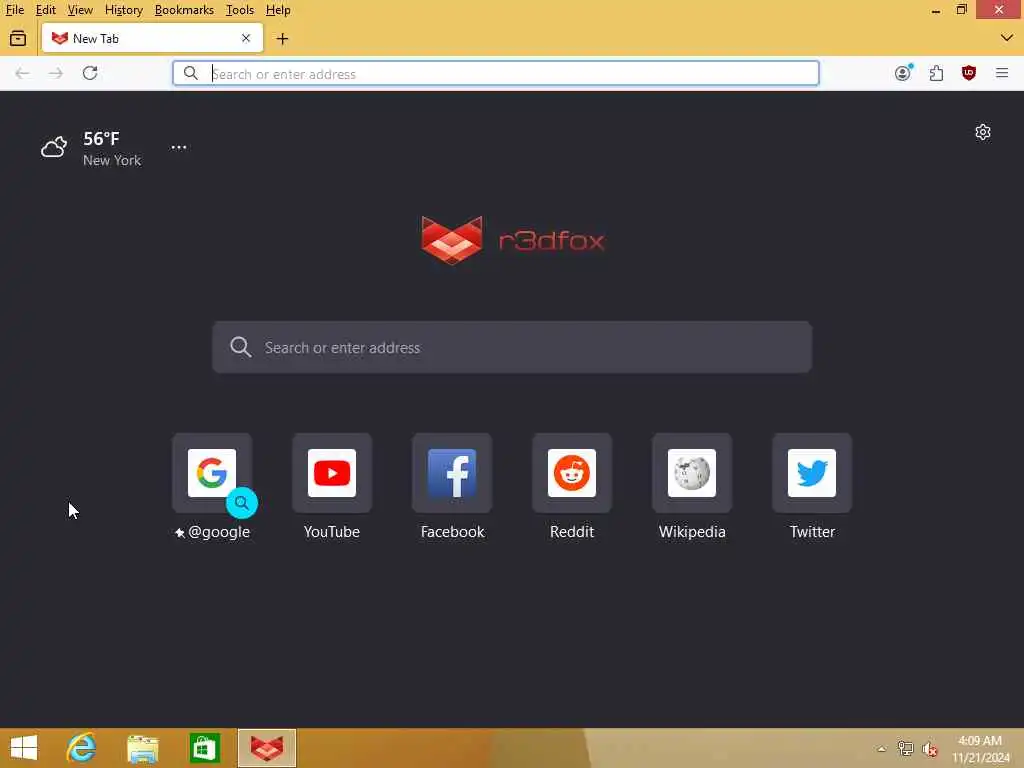
Task: Open the hamburger application menu
Action: tap(1002, 73)
